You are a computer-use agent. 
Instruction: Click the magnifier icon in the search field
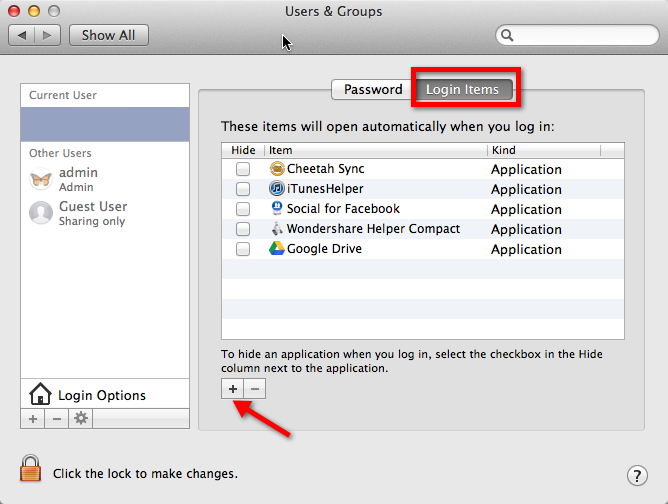point(507,35)
